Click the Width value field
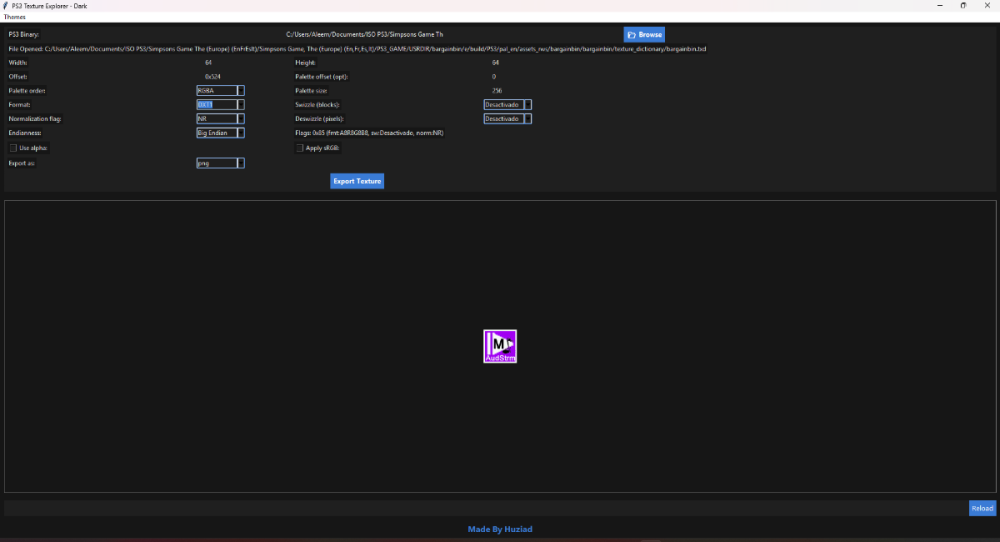1000x542 pixels. pos(209,62)
